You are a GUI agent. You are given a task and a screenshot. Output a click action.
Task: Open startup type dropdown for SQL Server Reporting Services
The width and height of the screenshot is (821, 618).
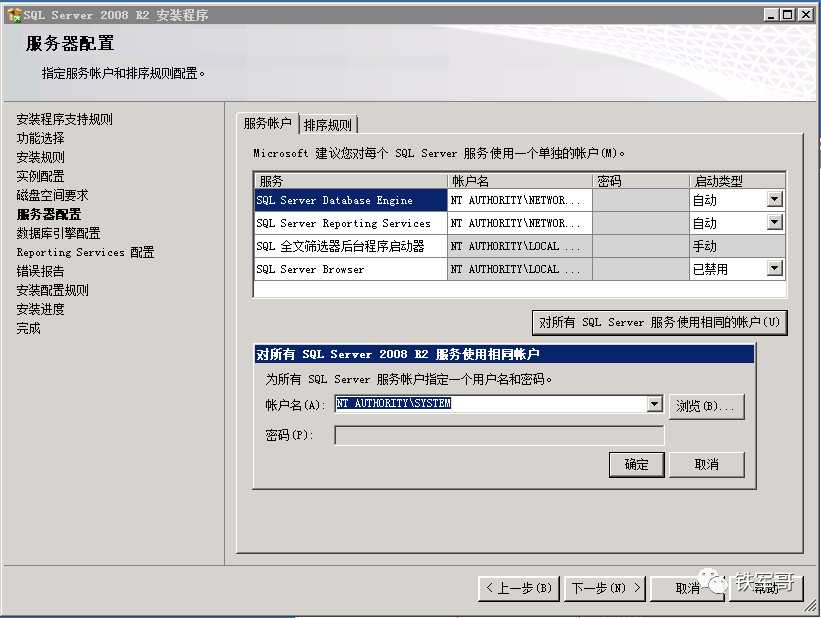pyautogui.click(x=774, y=223)
